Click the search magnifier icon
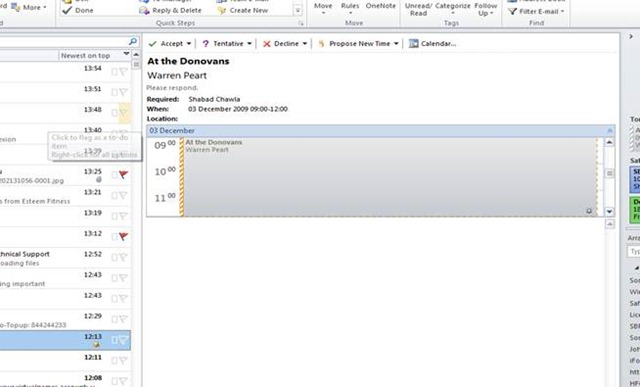 [133, 41]
